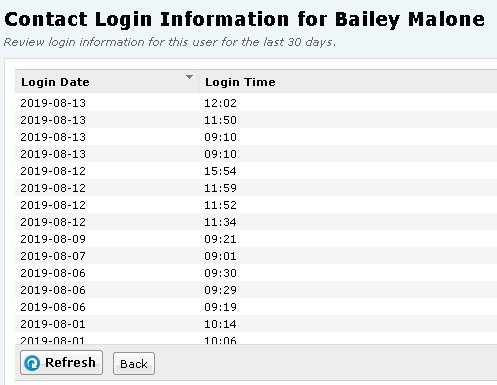Sort by the Login Time column header
Screen dimensions: 497x385
point(348,82)
